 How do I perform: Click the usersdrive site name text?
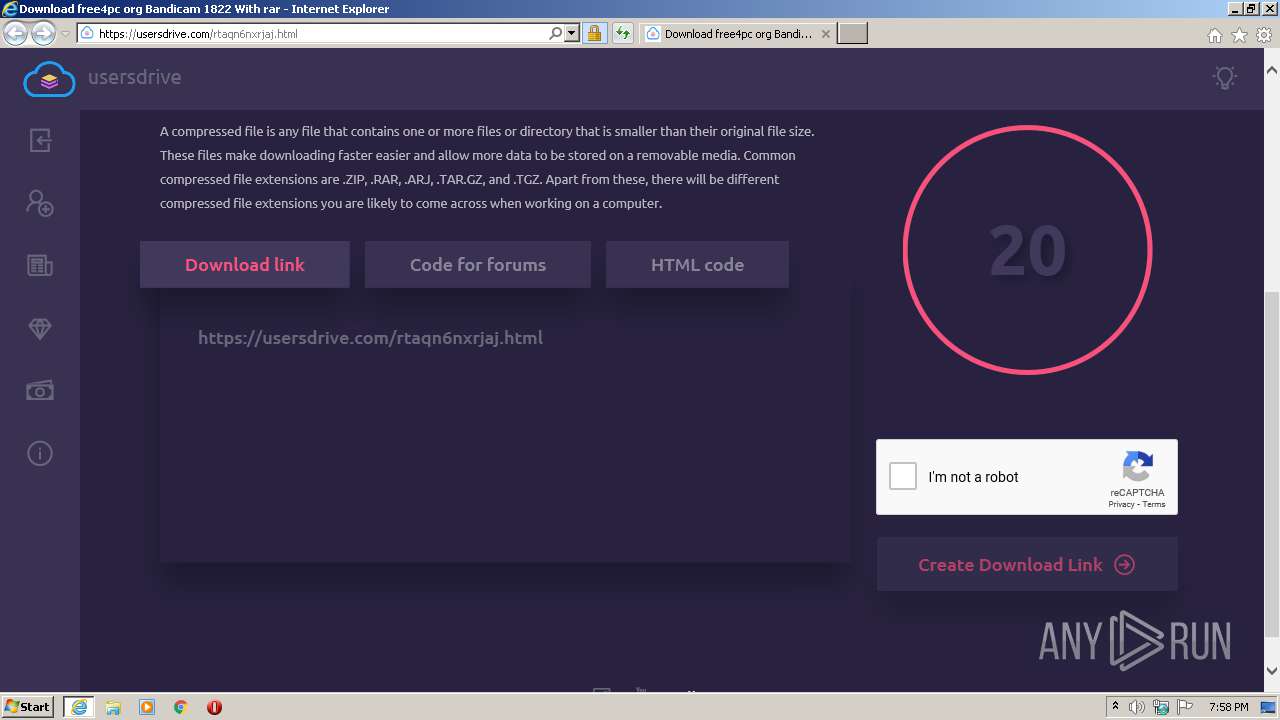point(134,77)
